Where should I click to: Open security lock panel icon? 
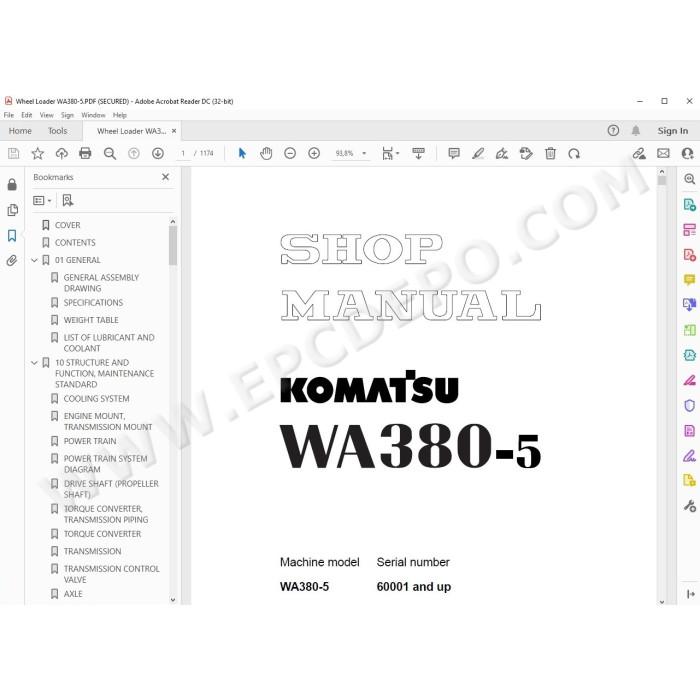tap(12, 184)
